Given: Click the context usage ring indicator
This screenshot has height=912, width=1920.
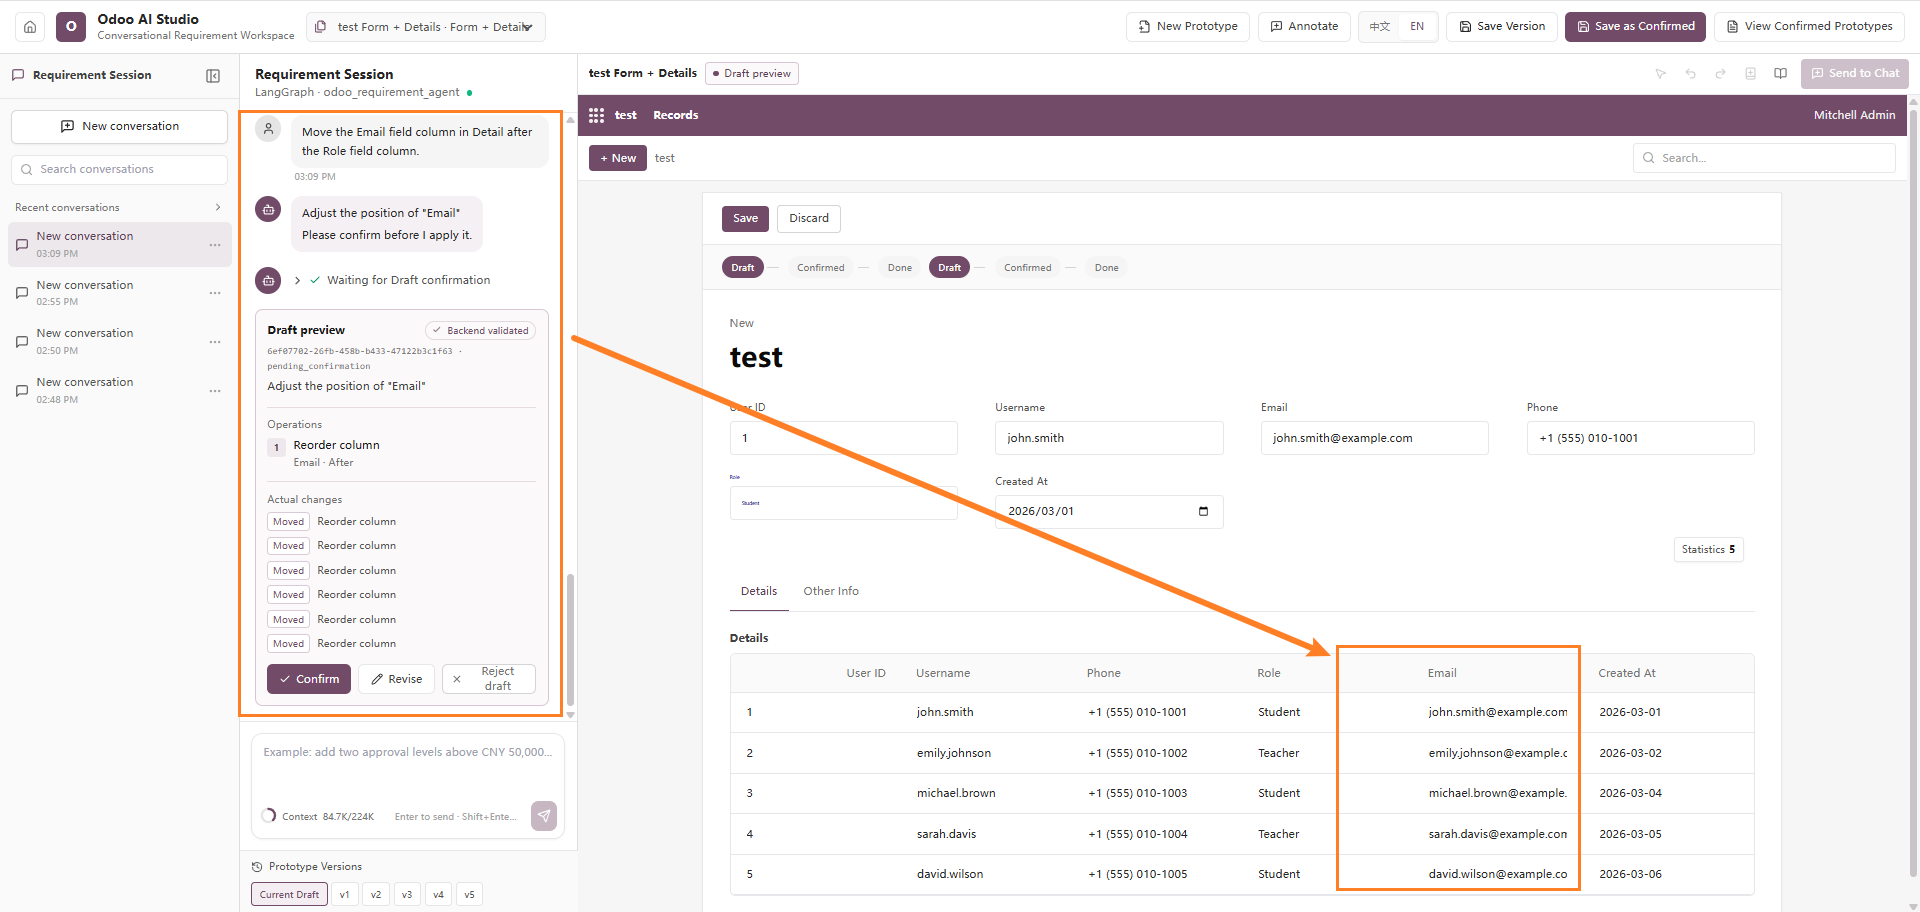Looking at the screenshot, I should pos(269,816).
